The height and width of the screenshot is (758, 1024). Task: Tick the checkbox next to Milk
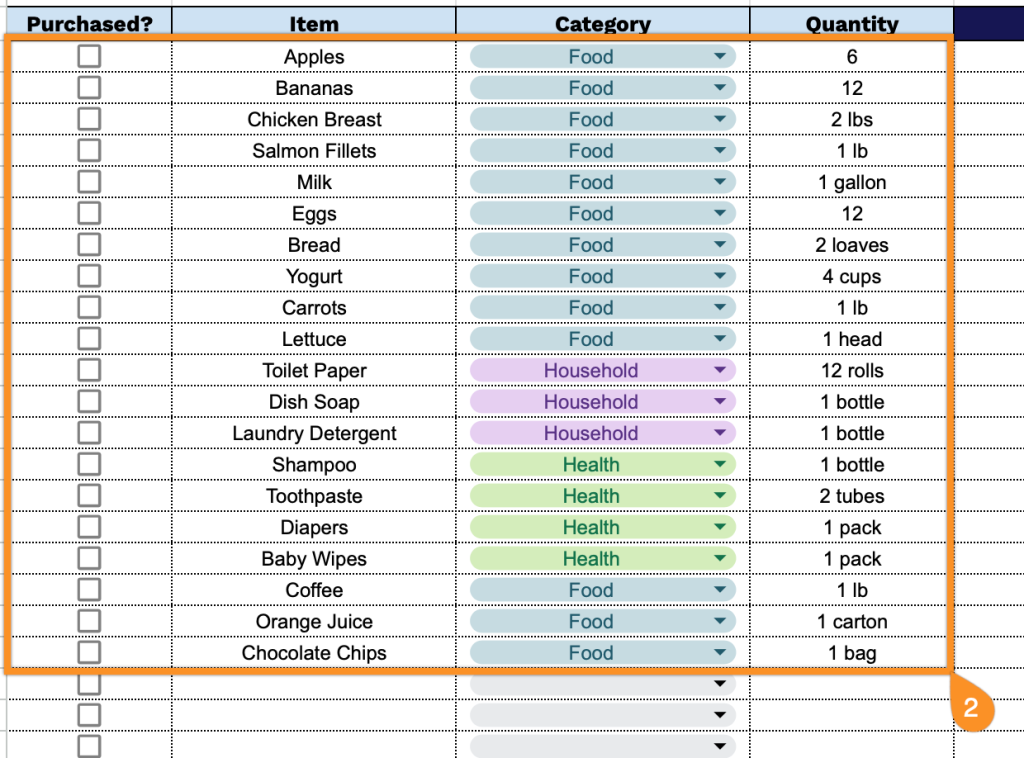(89, 182)
